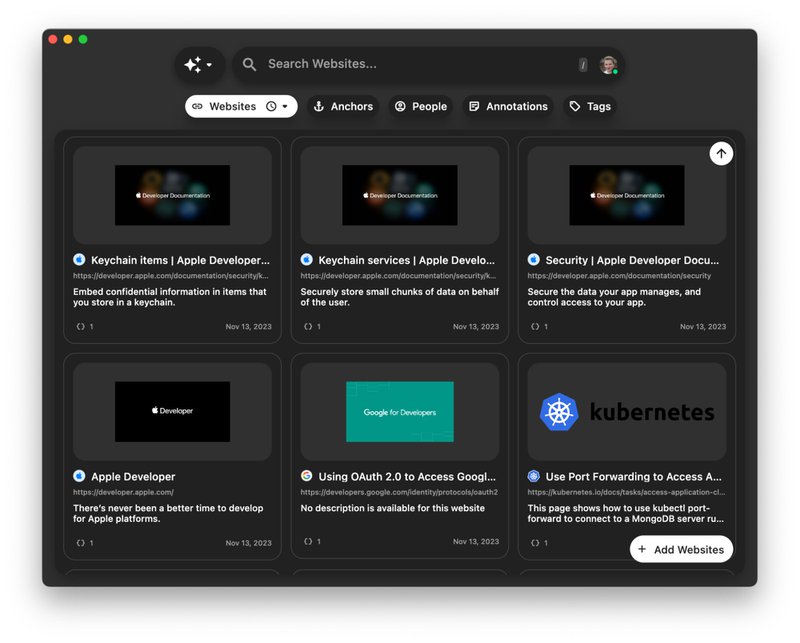Open the user profile avatar
The width and height of the screenshot is (800, 643).
[x=608, y=65]
